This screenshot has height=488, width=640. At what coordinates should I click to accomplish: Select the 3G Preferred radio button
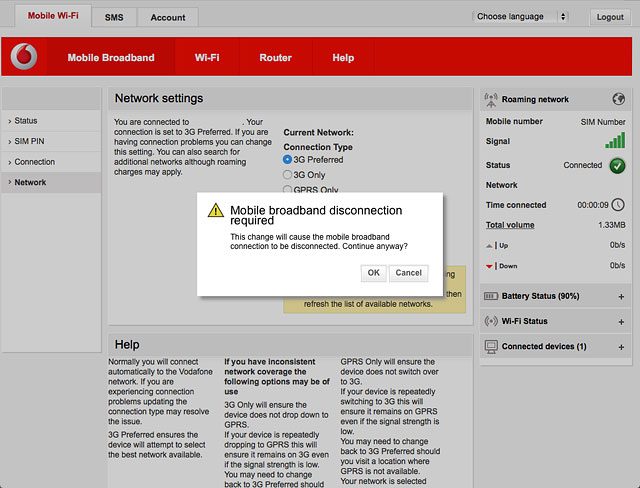287,160
